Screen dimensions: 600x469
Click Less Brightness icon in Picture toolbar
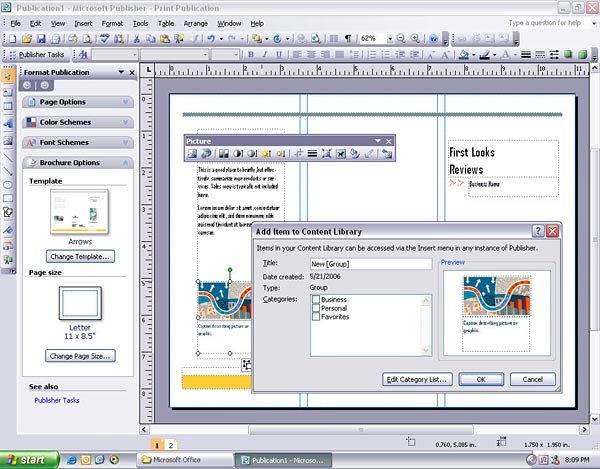(280, 154)
